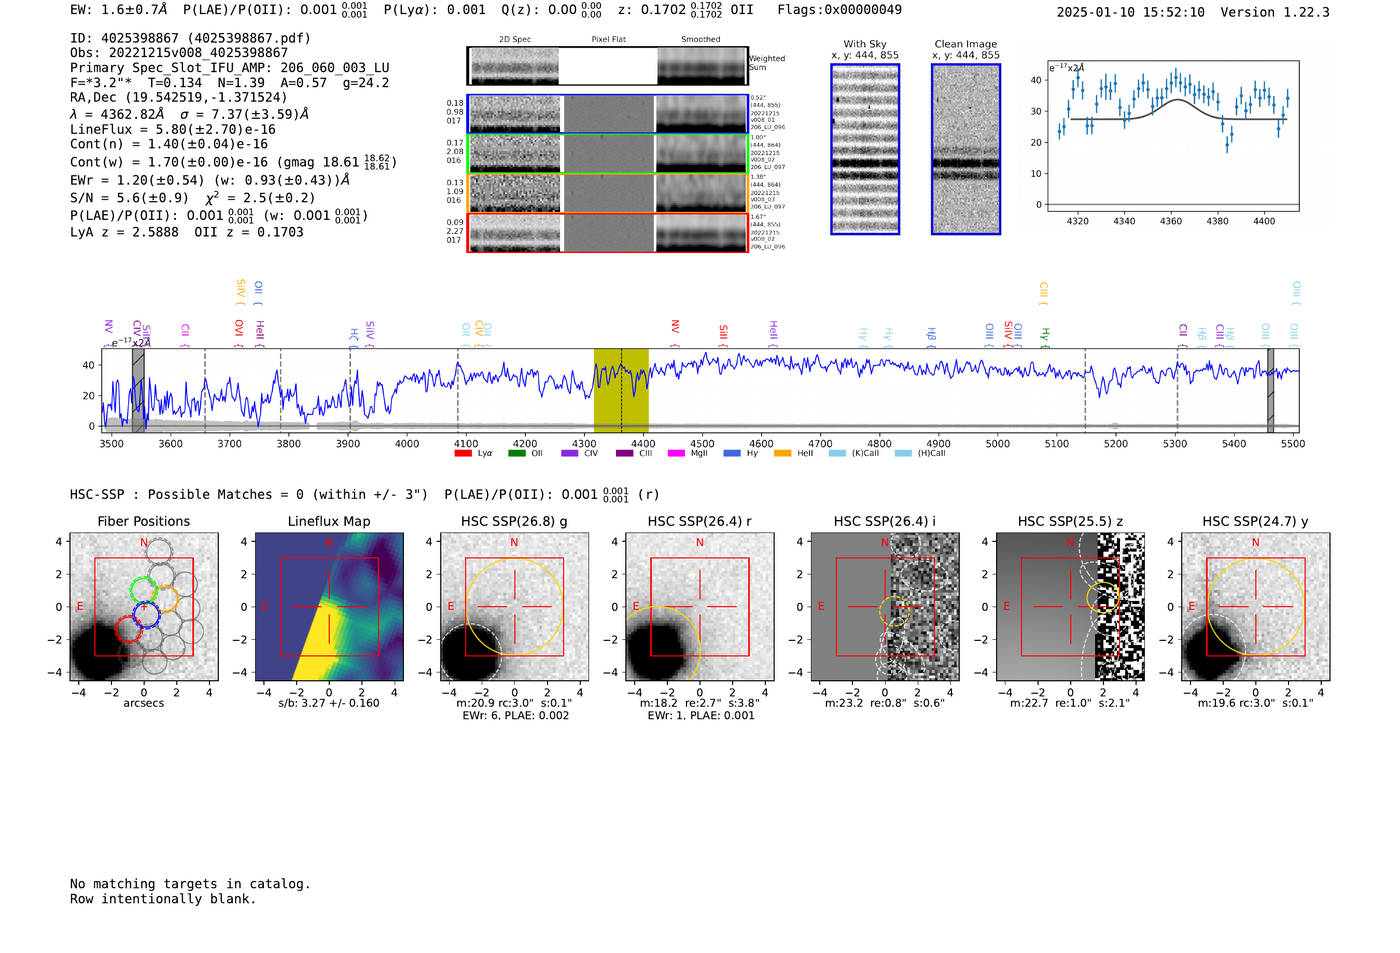This screenshot has width=1400, height=953.
Task: Click the blue Hγ legend swatch
Action: tap(732, 453)
